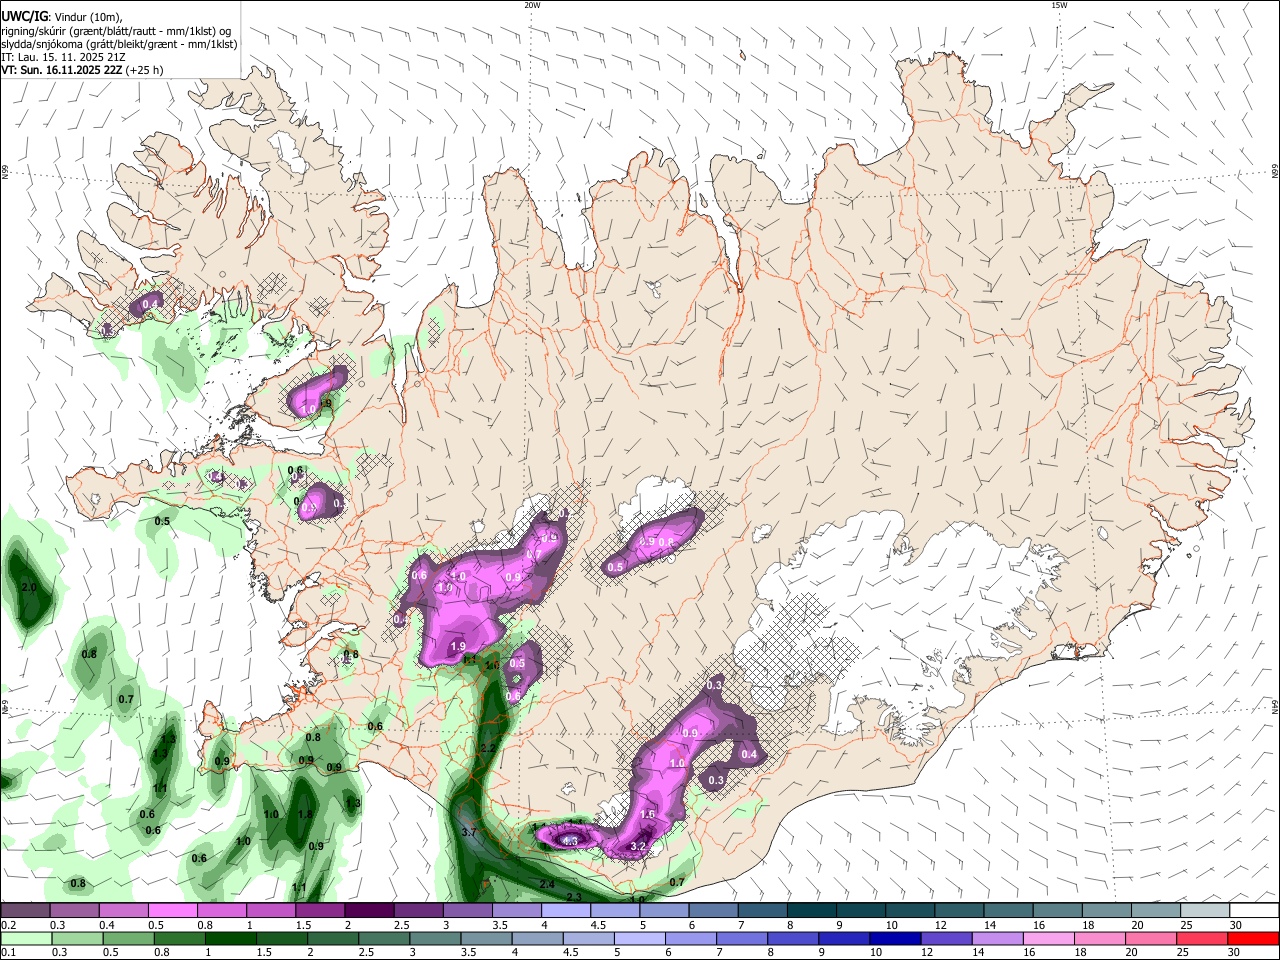
Task: Click the 'slydda/snjókoma' legend description line
Action: click(x=119, y=44)
